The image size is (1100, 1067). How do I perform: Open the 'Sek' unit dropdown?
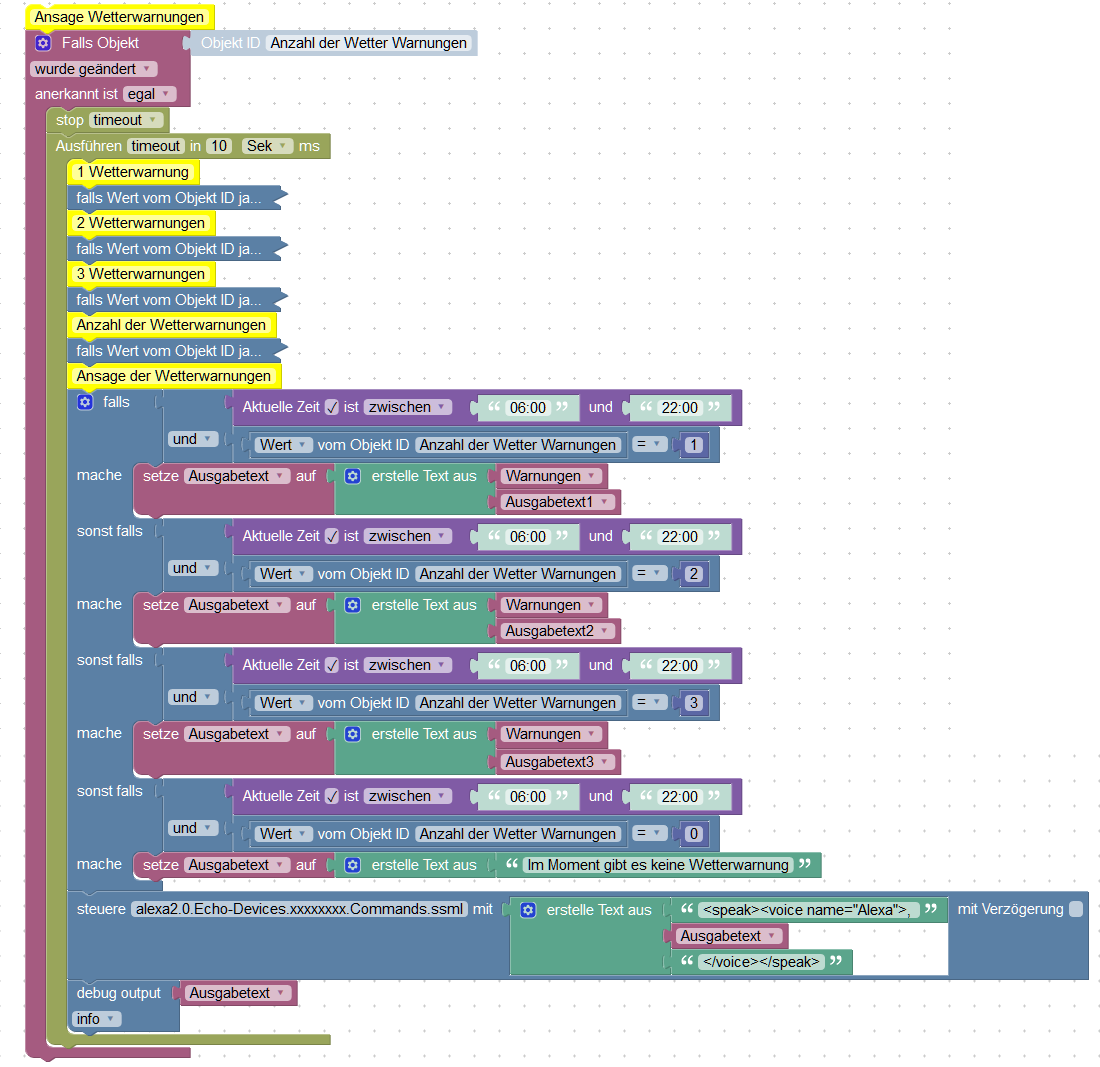[267, 146]
